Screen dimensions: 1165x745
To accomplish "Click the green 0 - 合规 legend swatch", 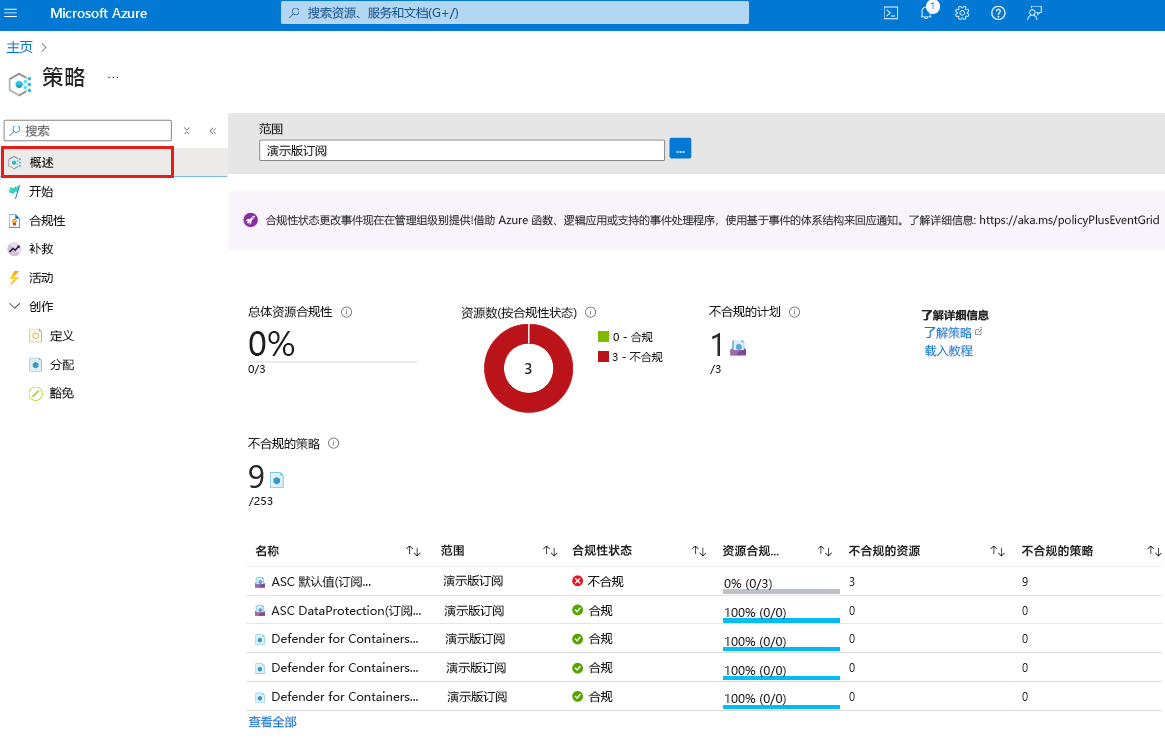I will click(603, 336).
